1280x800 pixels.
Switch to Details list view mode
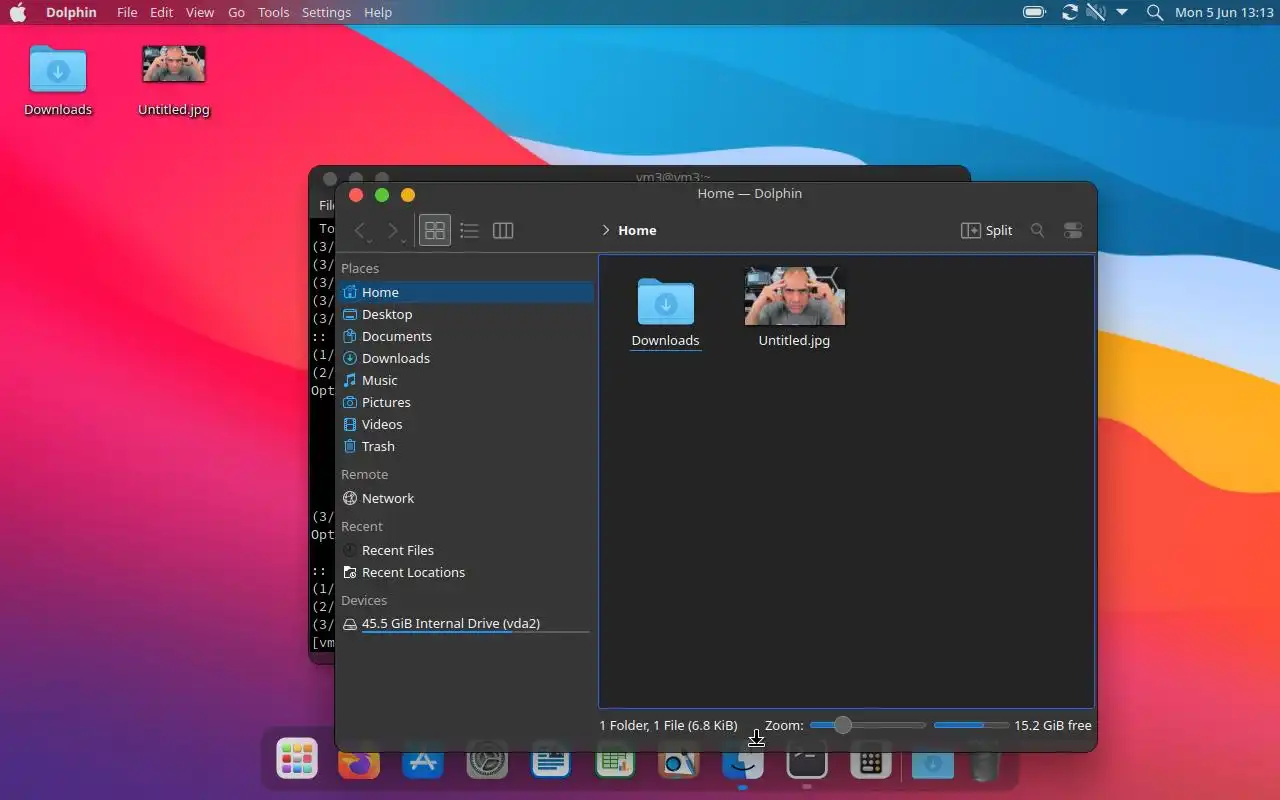(x=469, y=231)
